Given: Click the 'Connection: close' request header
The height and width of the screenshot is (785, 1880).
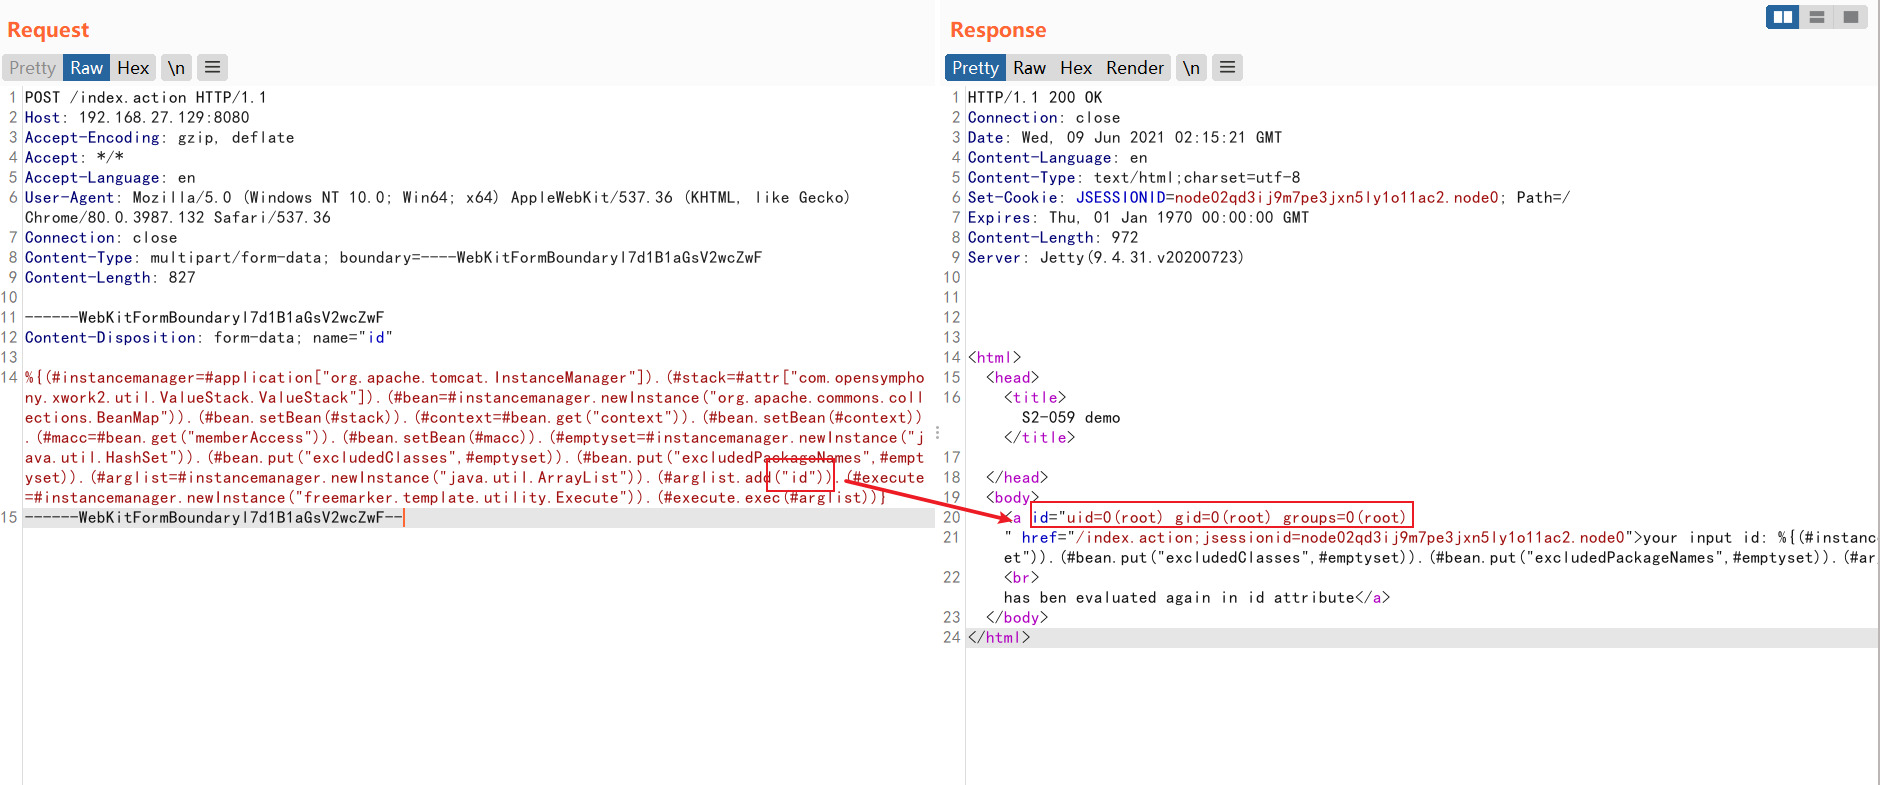Looking at the screenshot, I should [101, 237].
